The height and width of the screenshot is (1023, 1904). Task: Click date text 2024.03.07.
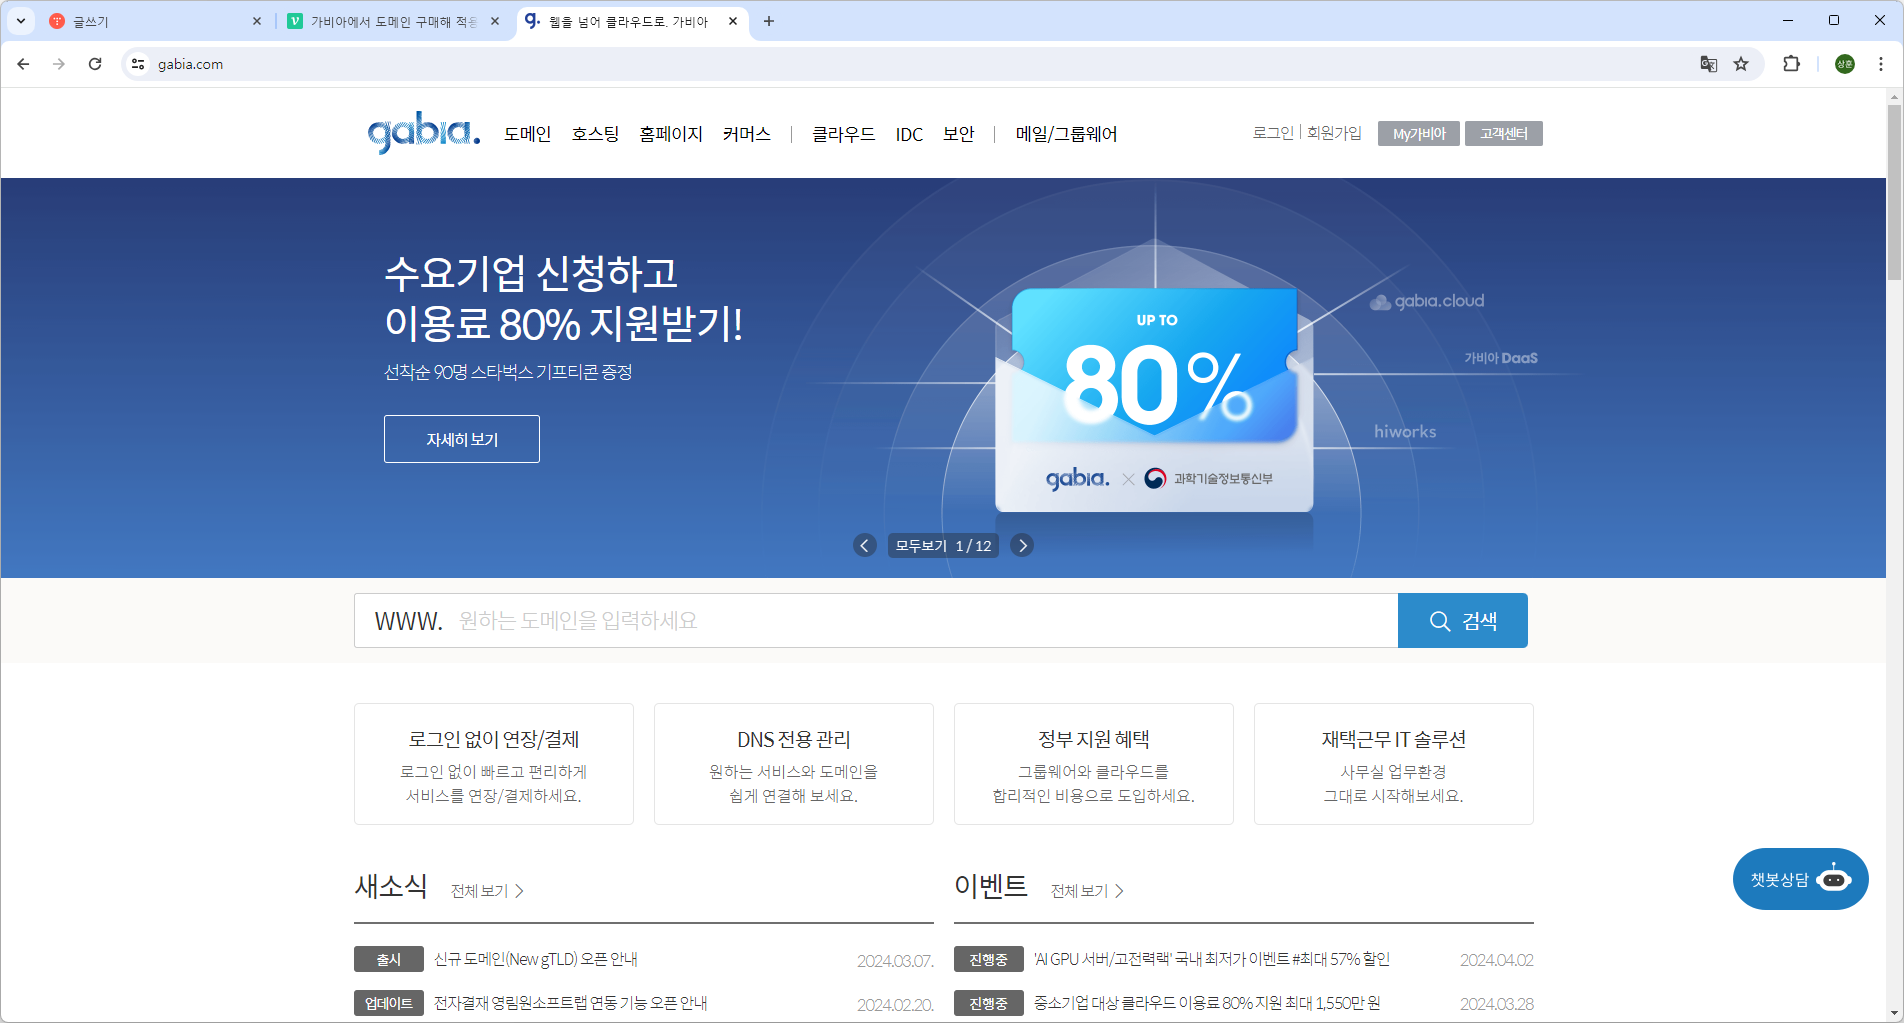point(895,961)
